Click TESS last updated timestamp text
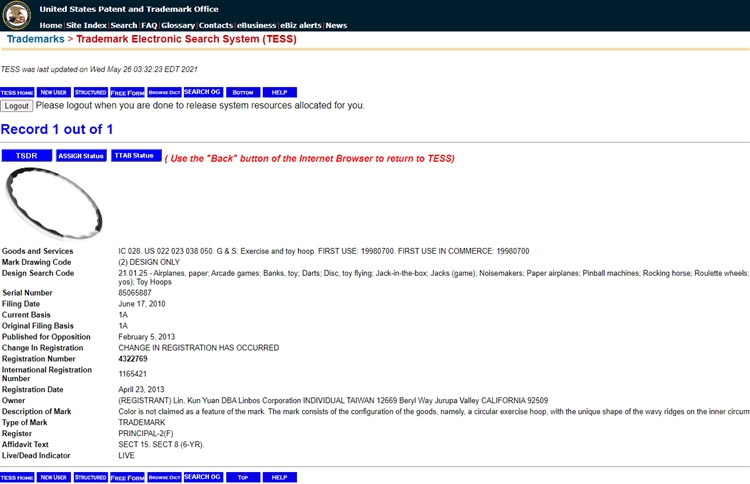Image resolution: width=750 pixels, height=484 pixels. [99, 69]
